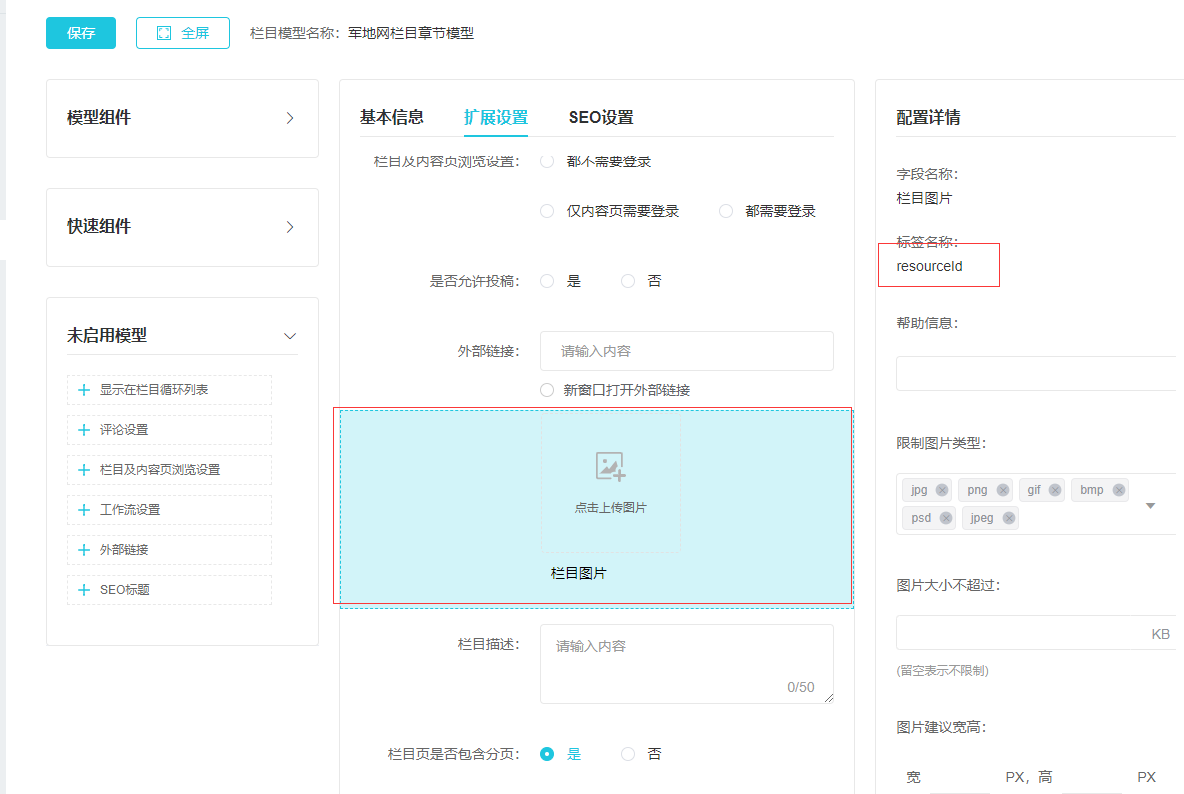This screenshot has height=794, width=1184.
Task: Remove the jpg tag with its x icon
Action: (x=942, y=490)
